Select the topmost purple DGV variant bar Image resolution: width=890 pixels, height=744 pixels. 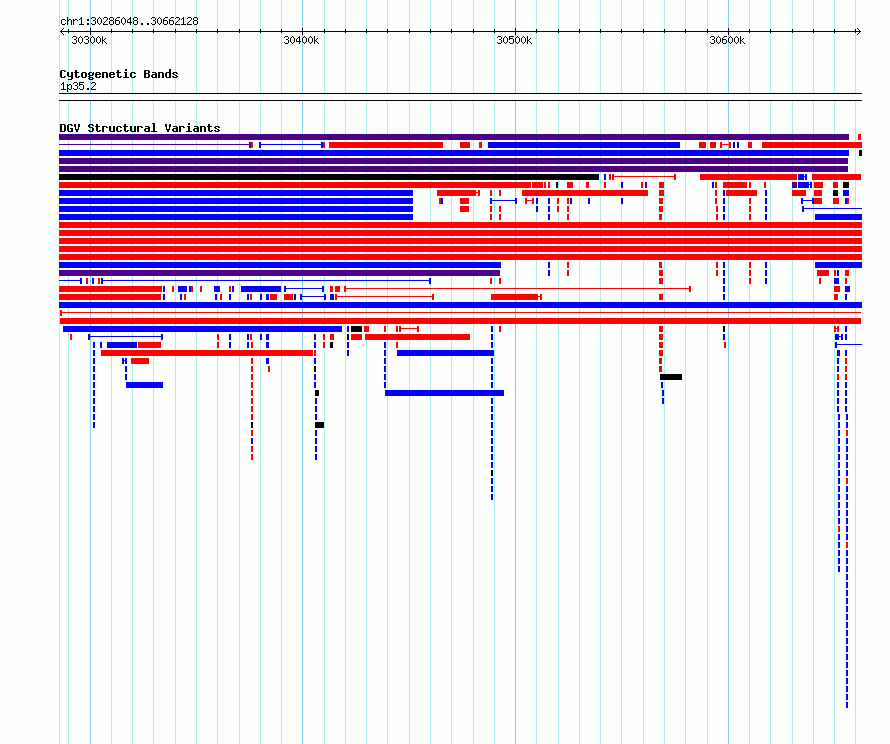click(454, 137)
